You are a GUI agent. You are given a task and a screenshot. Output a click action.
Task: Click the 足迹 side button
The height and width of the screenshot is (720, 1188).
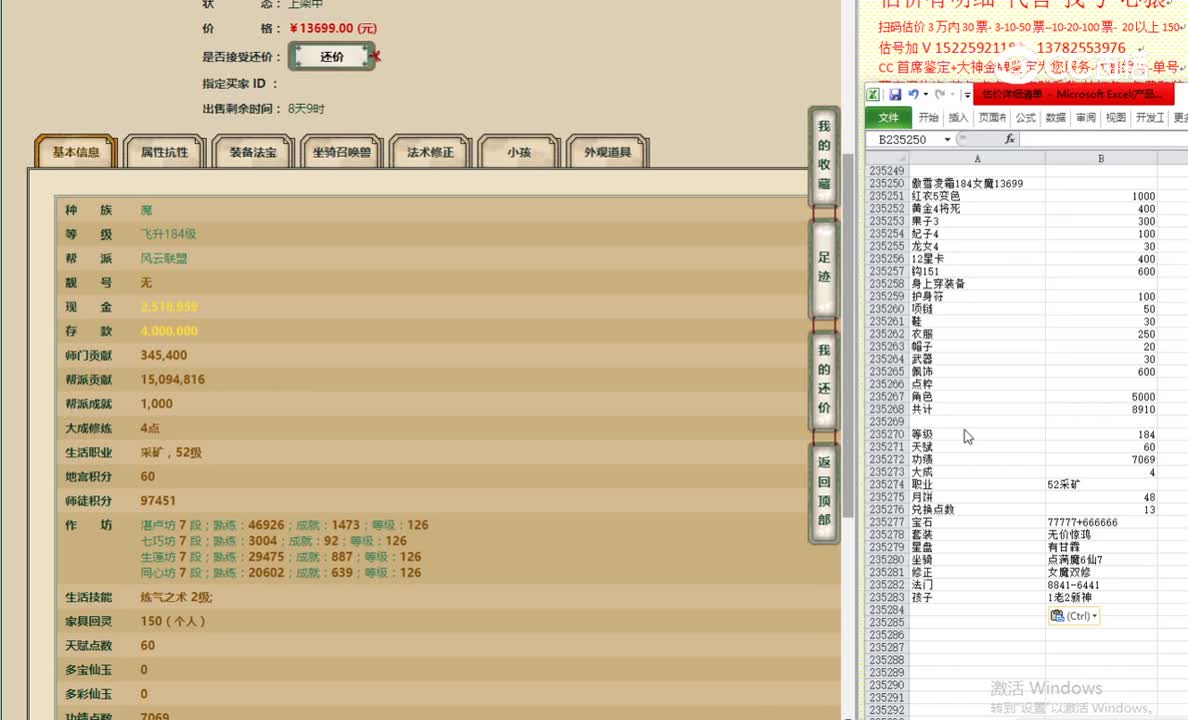tap(824, 268)
